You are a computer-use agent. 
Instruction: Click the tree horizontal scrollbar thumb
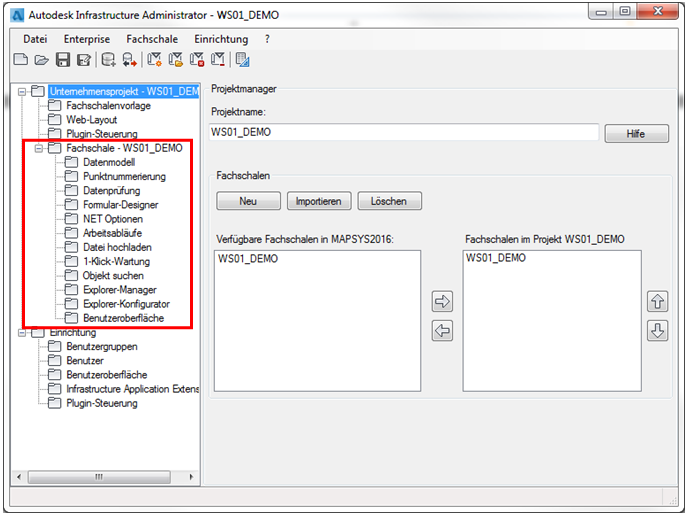click(99, 477)
